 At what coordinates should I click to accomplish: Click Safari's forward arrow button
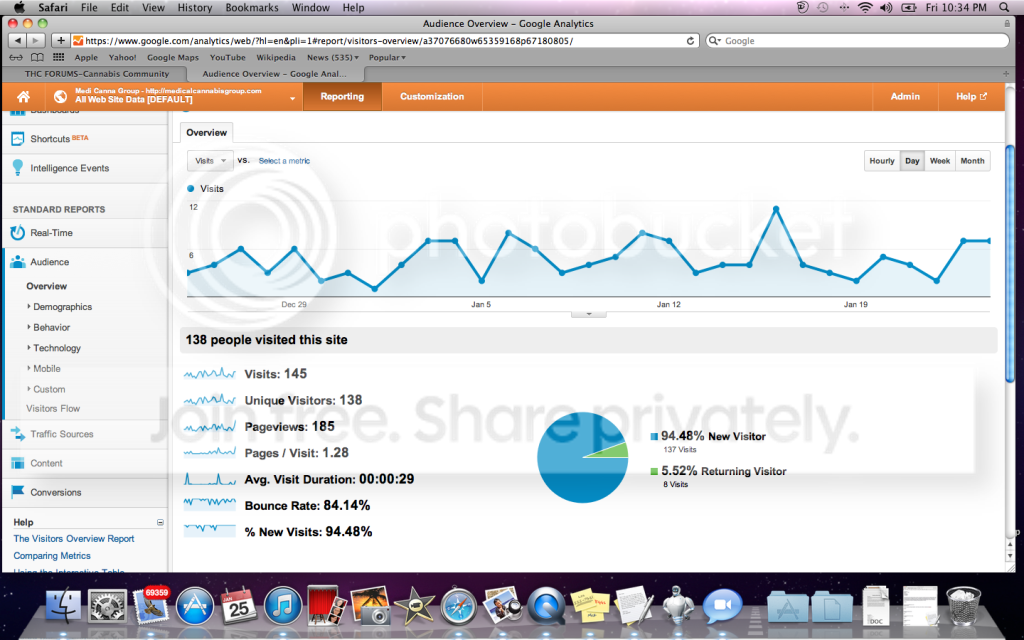tap(36, 40)
